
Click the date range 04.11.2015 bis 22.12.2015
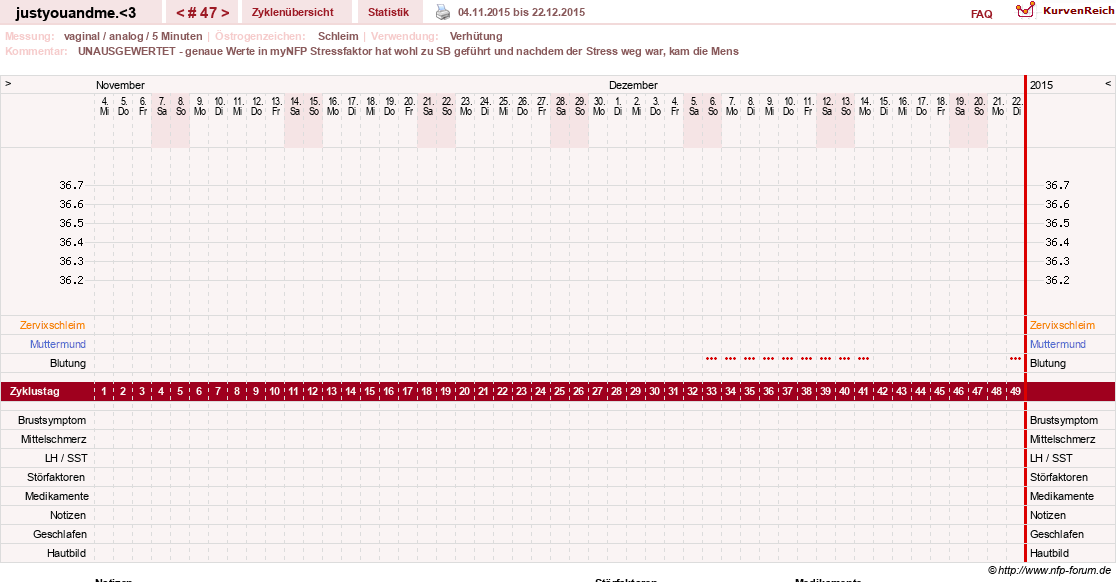tap(522, 12)
